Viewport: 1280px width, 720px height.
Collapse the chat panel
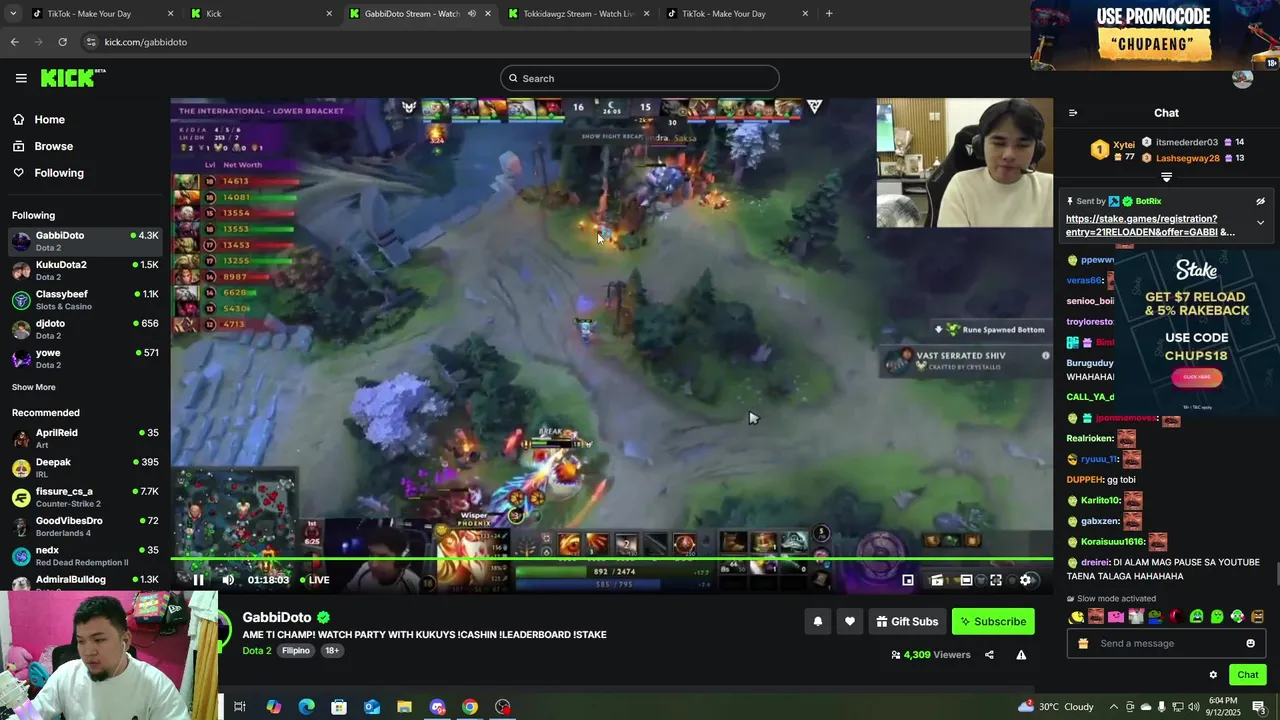tap(1073, 113)
